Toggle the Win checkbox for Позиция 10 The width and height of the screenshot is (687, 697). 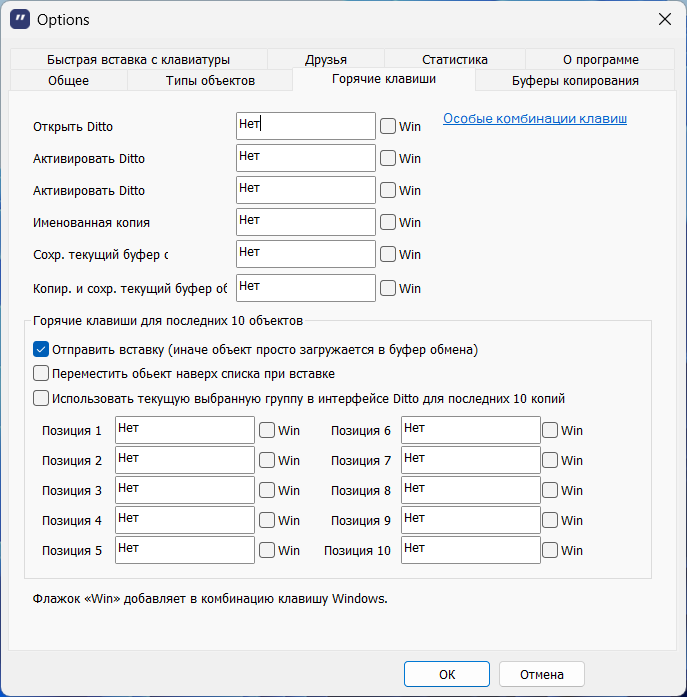pyautogui.click(x=550, y=551)
